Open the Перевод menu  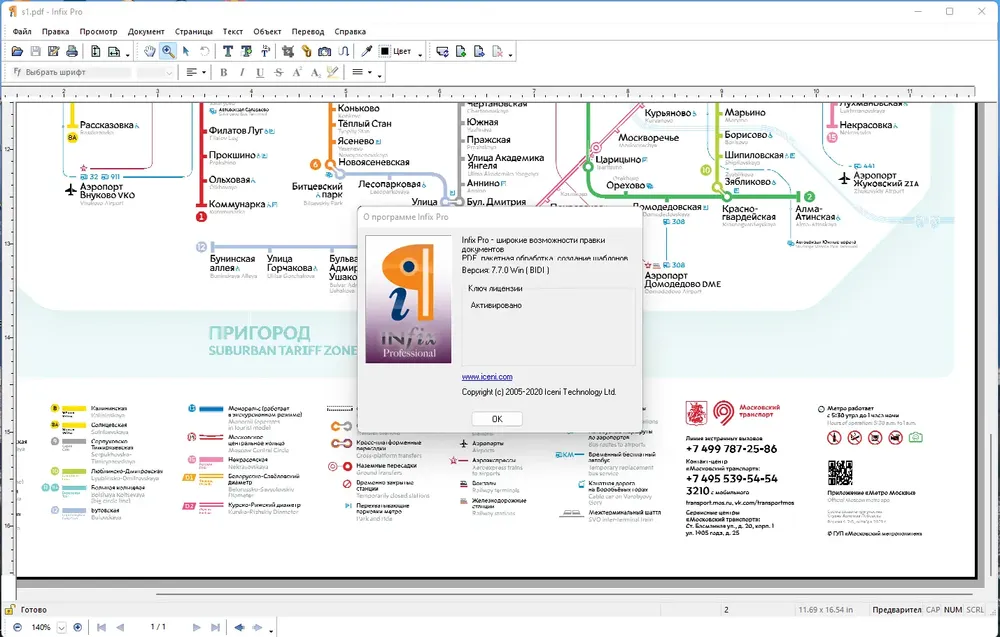(308, 31)
